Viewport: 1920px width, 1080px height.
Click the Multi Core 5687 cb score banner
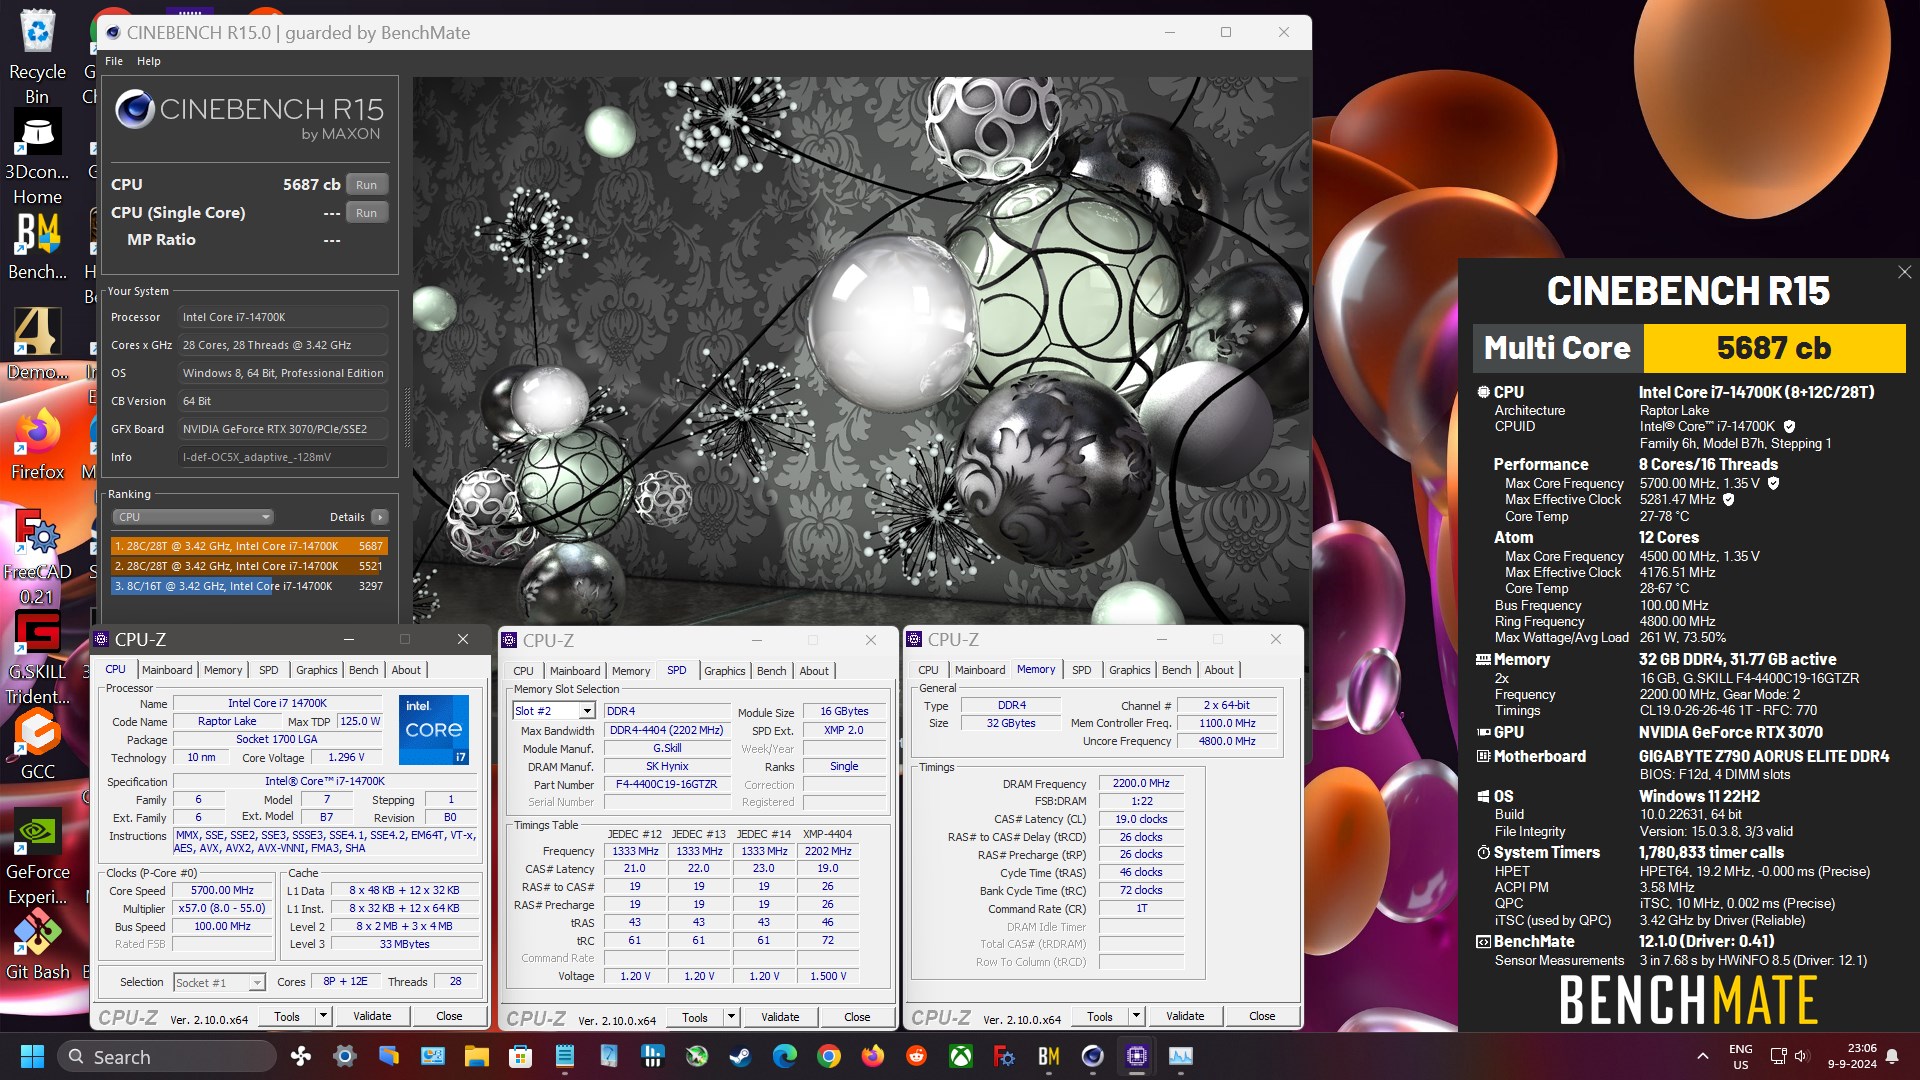[1689, 348]
